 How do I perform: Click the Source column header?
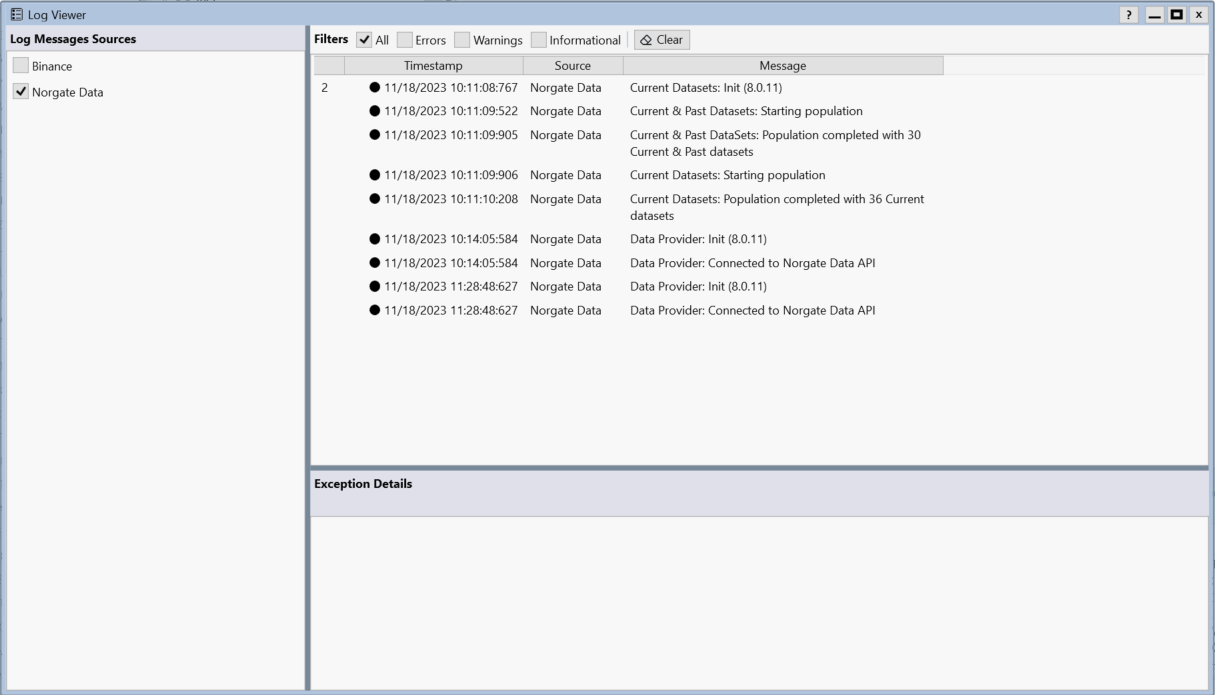(572, 66)
